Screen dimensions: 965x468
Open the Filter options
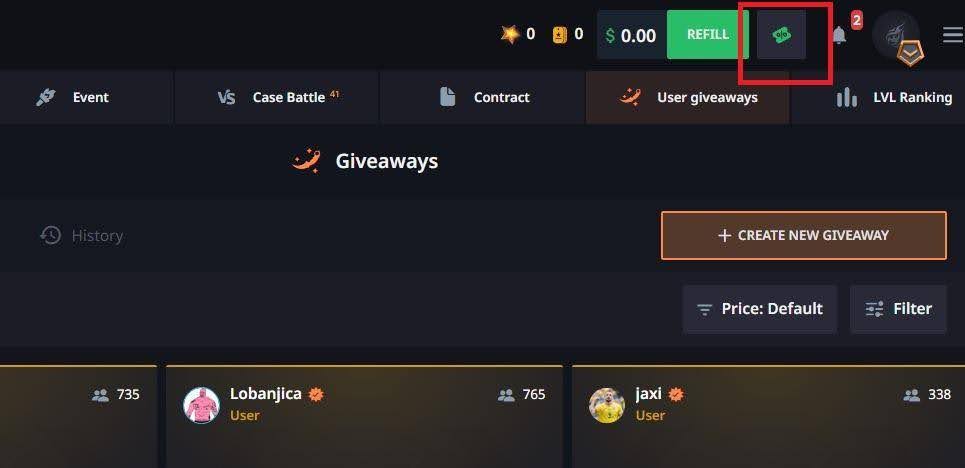(899, 309)
